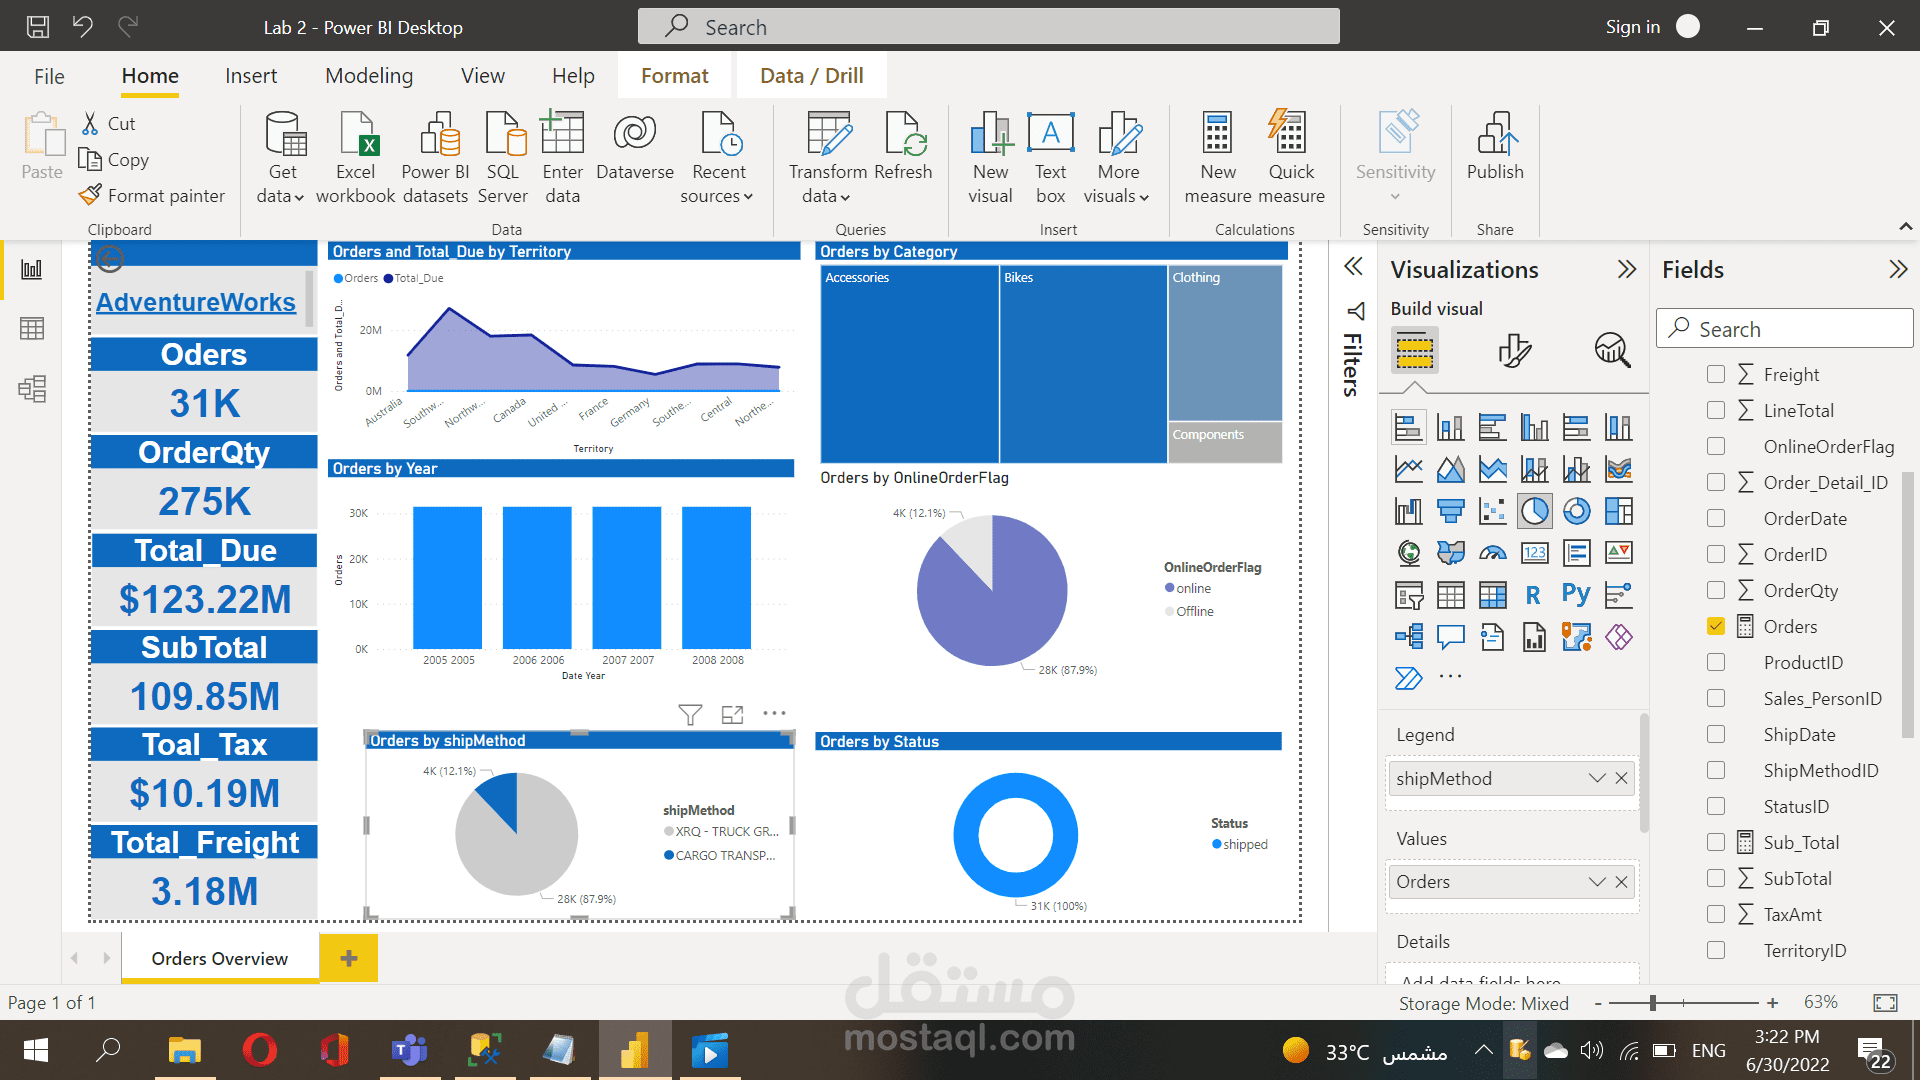This screenshot has height=1080, width=1920.
Task: Select the pie chart visualization icon
Action: pos(1535,510)
